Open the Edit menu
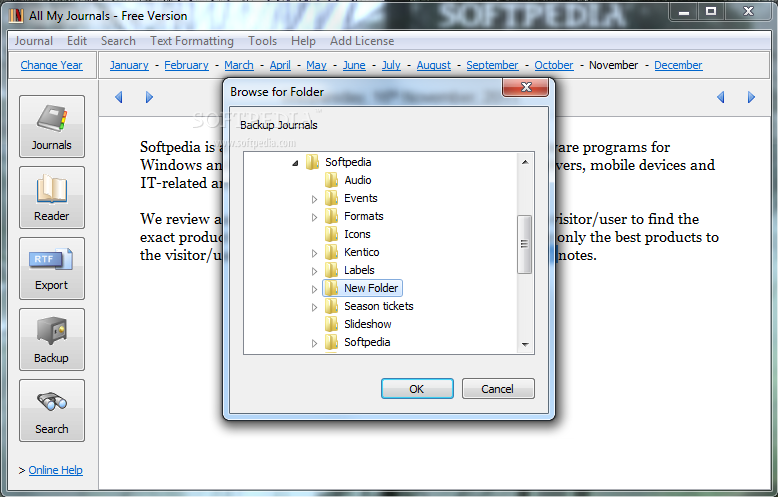This screenshot has width=778, height=497. 77,41
